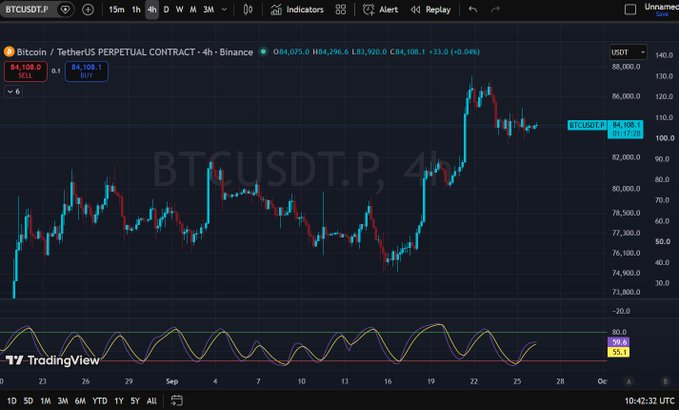Open the USDT currency dropdown
The image size is (679, 410).
coord(628,52)
